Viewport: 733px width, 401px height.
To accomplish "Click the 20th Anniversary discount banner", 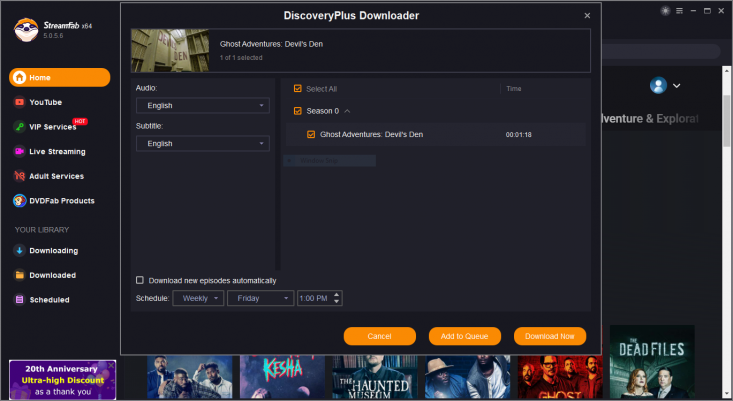I will (63, 380).
